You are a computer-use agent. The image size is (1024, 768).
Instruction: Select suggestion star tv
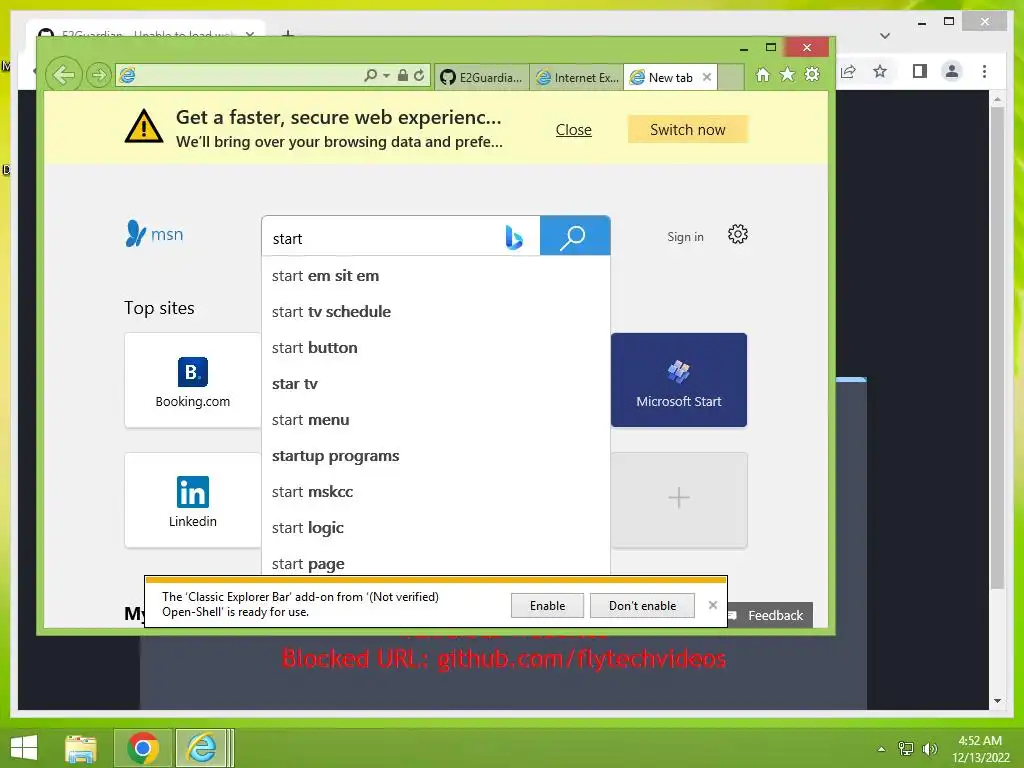(x=436, y=384)
